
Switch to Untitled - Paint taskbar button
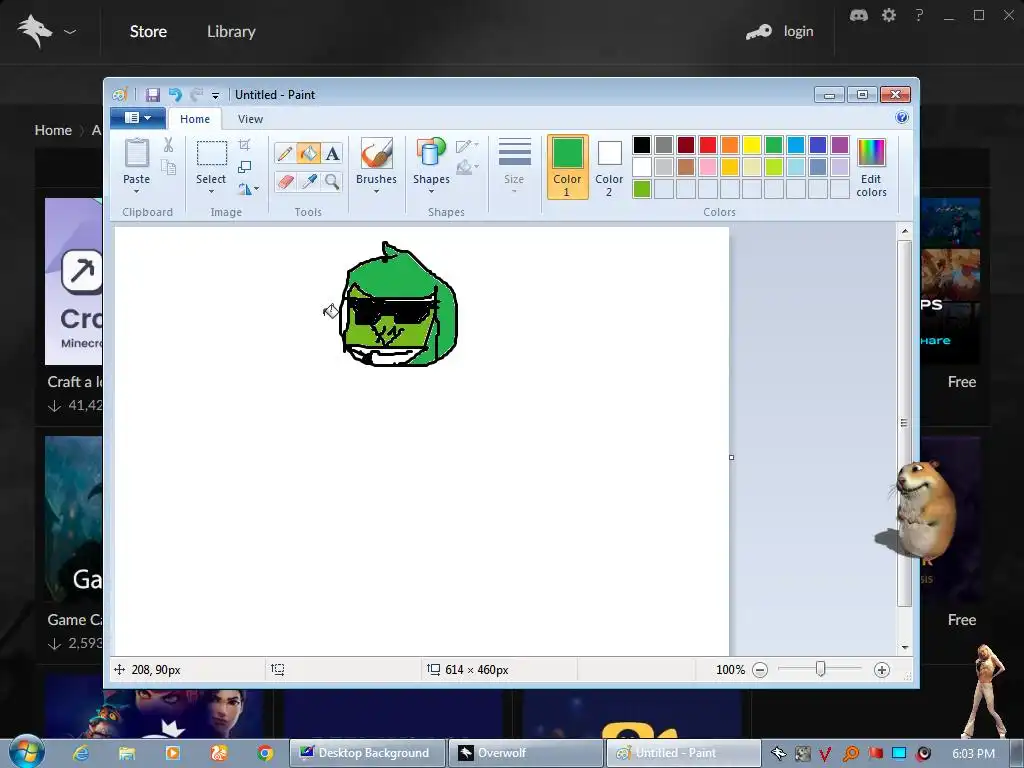[x=684, y=753]
